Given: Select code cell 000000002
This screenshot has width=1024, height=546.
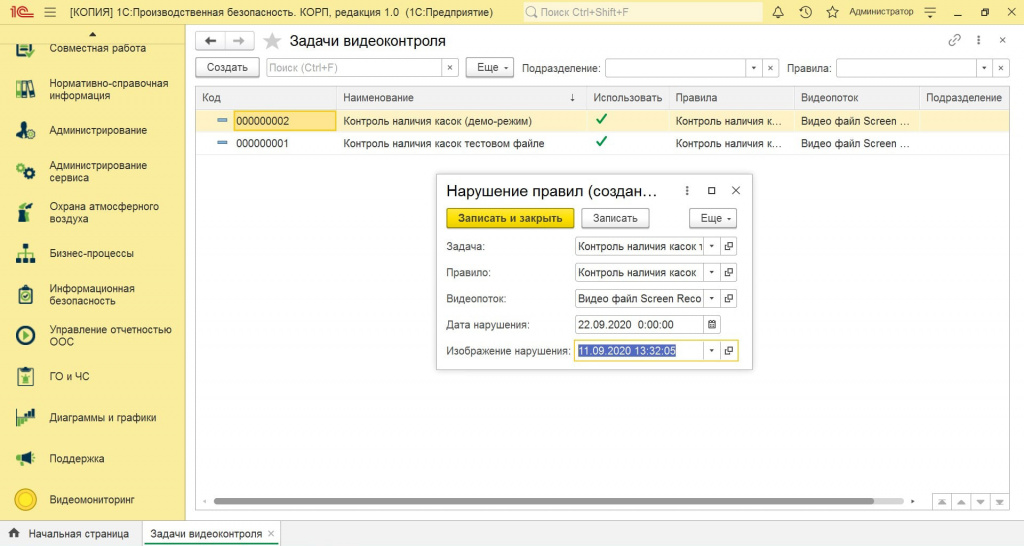Looking at the screenshot, I should [285, 121].
